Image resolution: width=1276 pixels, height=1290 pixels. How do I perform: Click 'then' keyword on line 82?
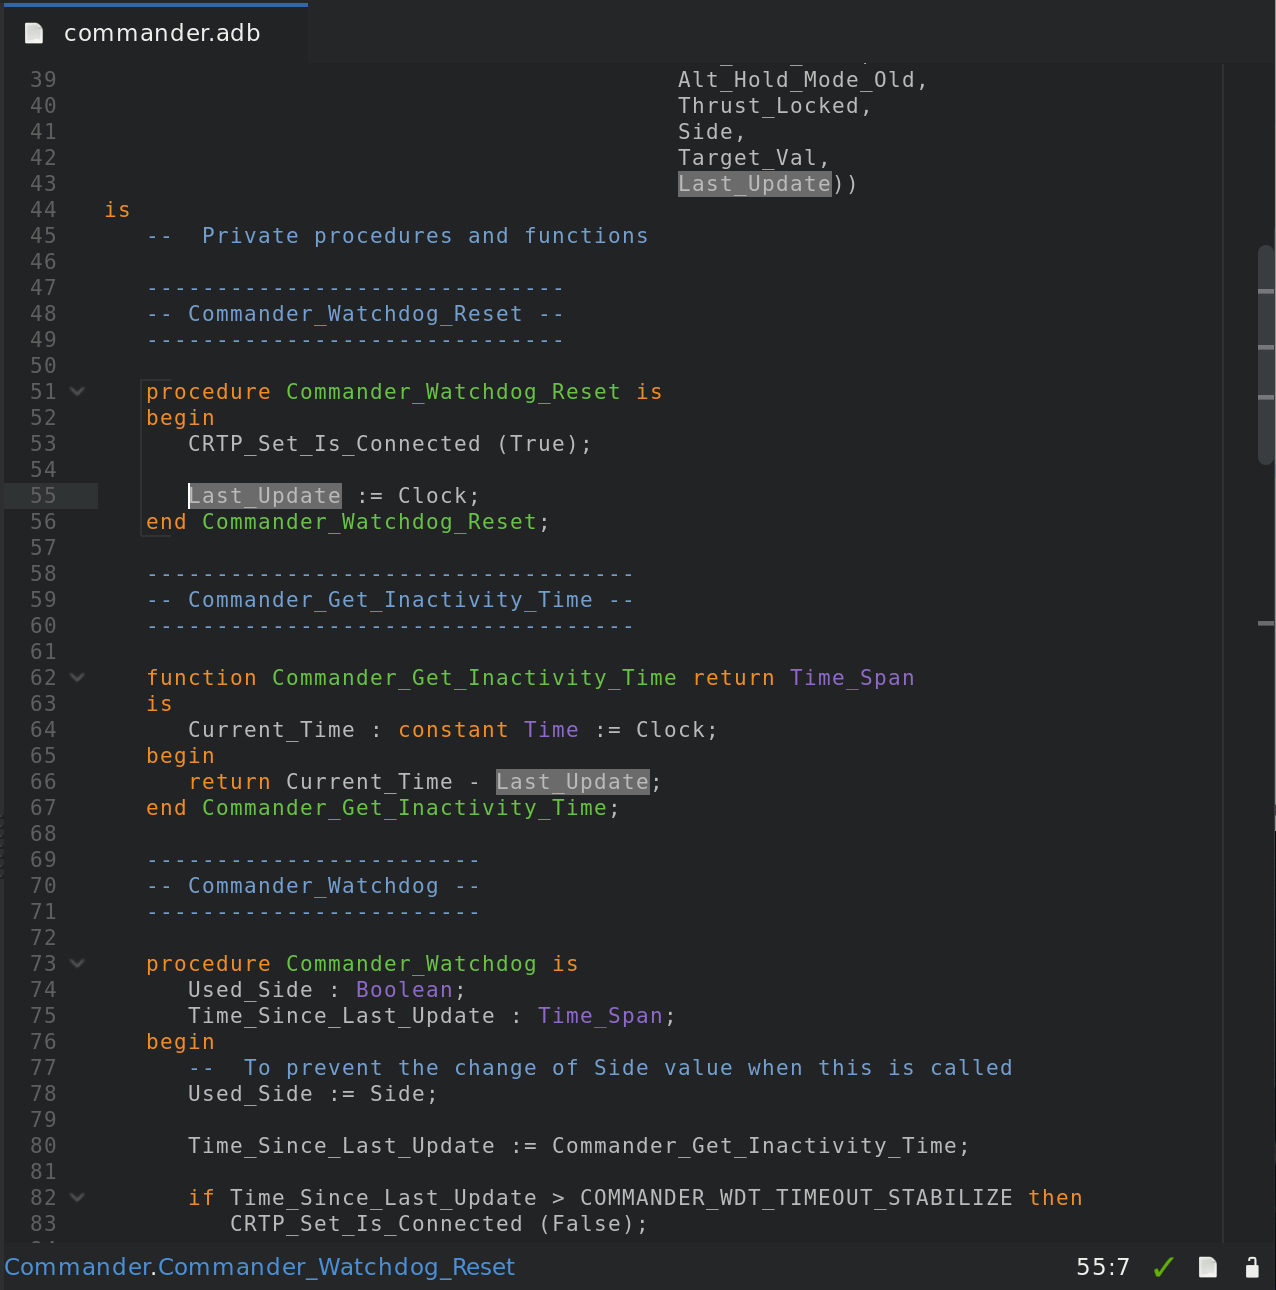point(1055,1198)
